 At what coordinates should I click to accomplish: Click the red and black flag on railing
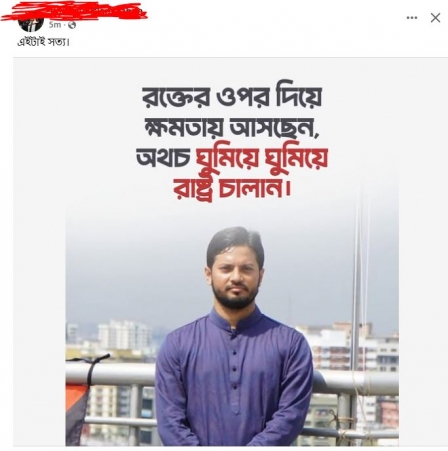click(x=80, y=397)
